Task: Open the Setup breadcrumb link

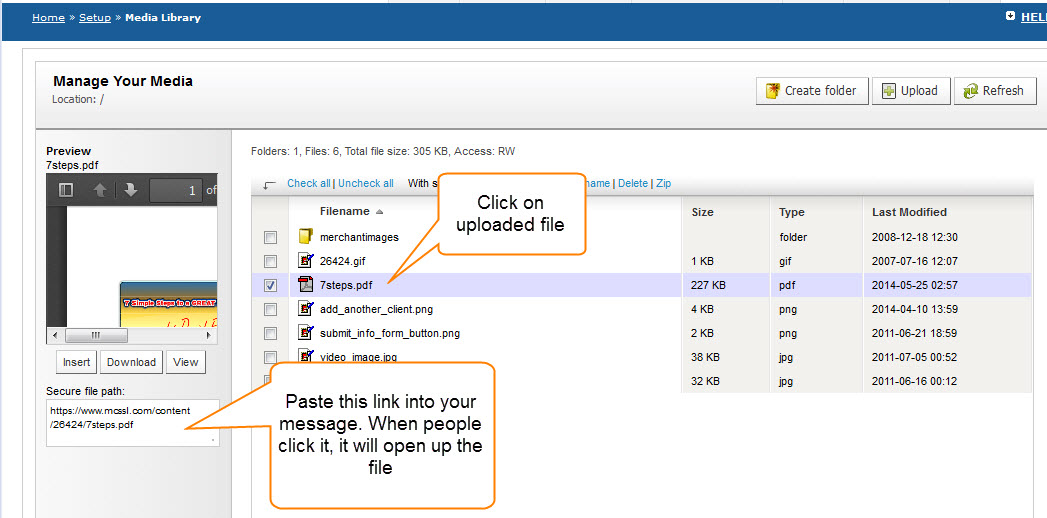Action: click(x=95, y=18)
